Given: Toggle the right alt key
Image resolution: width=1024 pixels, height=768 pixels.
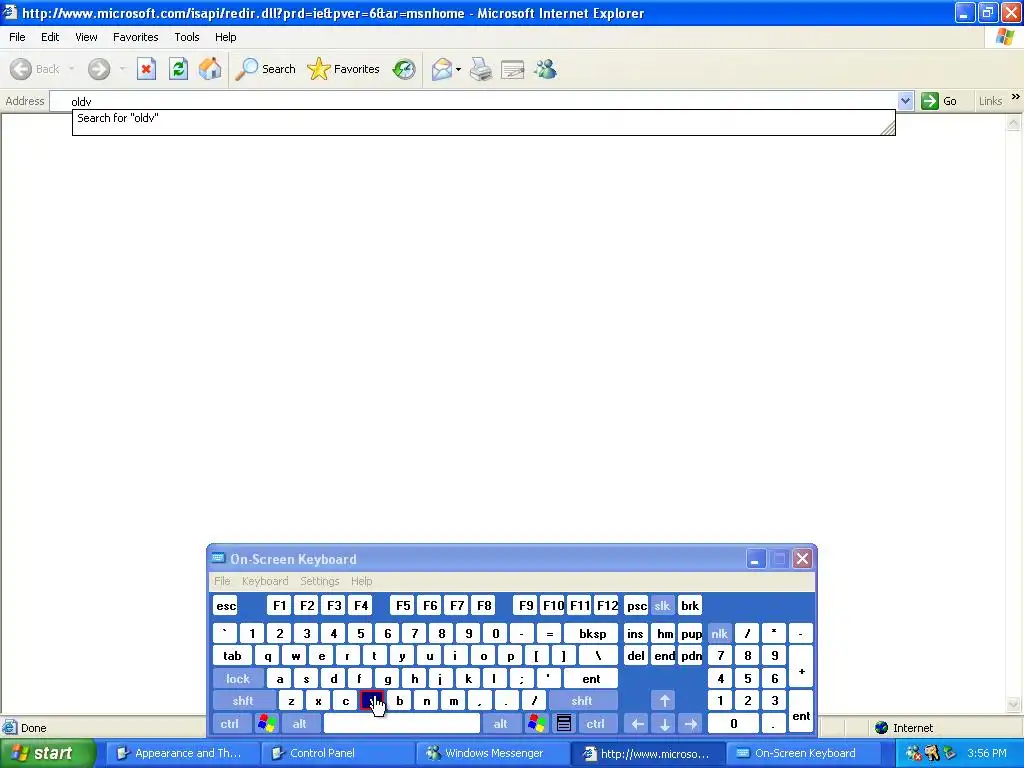Looking at the screenshot, I should [500, 724].
